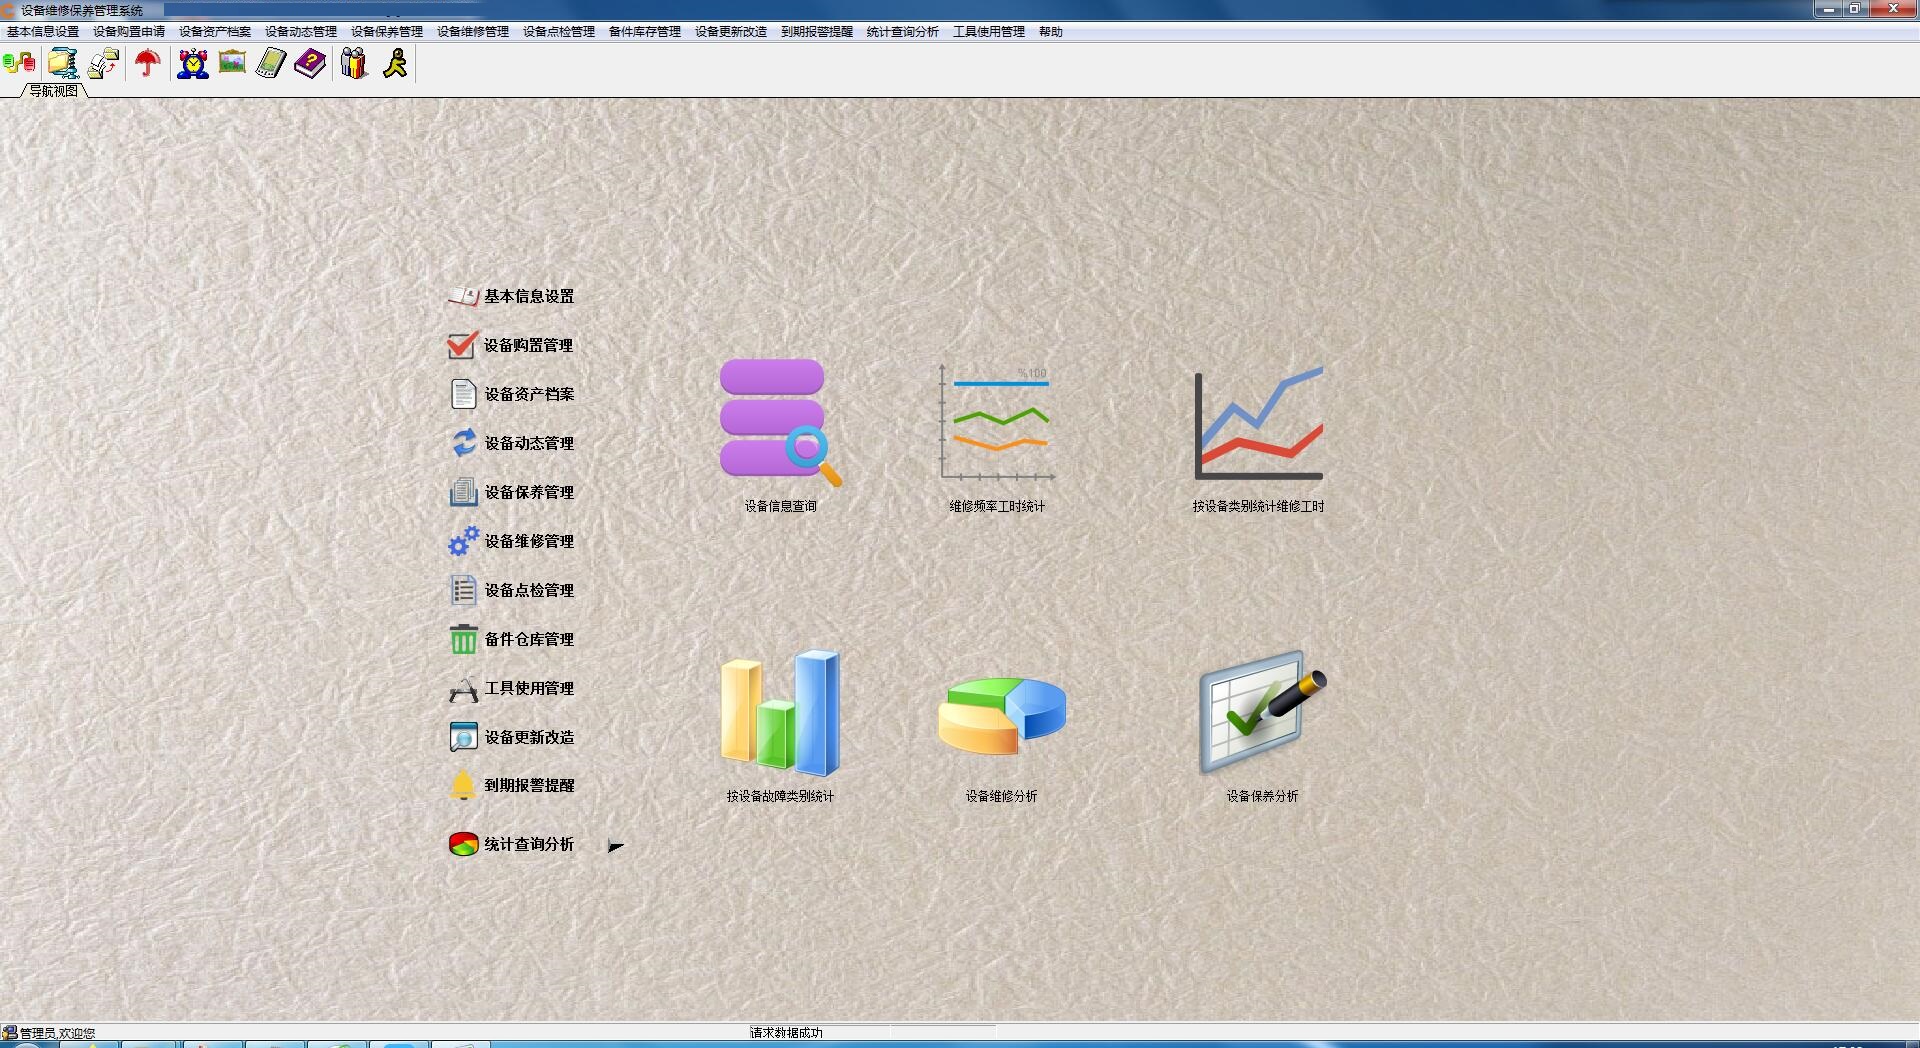Open the 设备资产档案 menu in the menu bar
Viewport: 1920px width, 1048px height.
pos(215,32)
